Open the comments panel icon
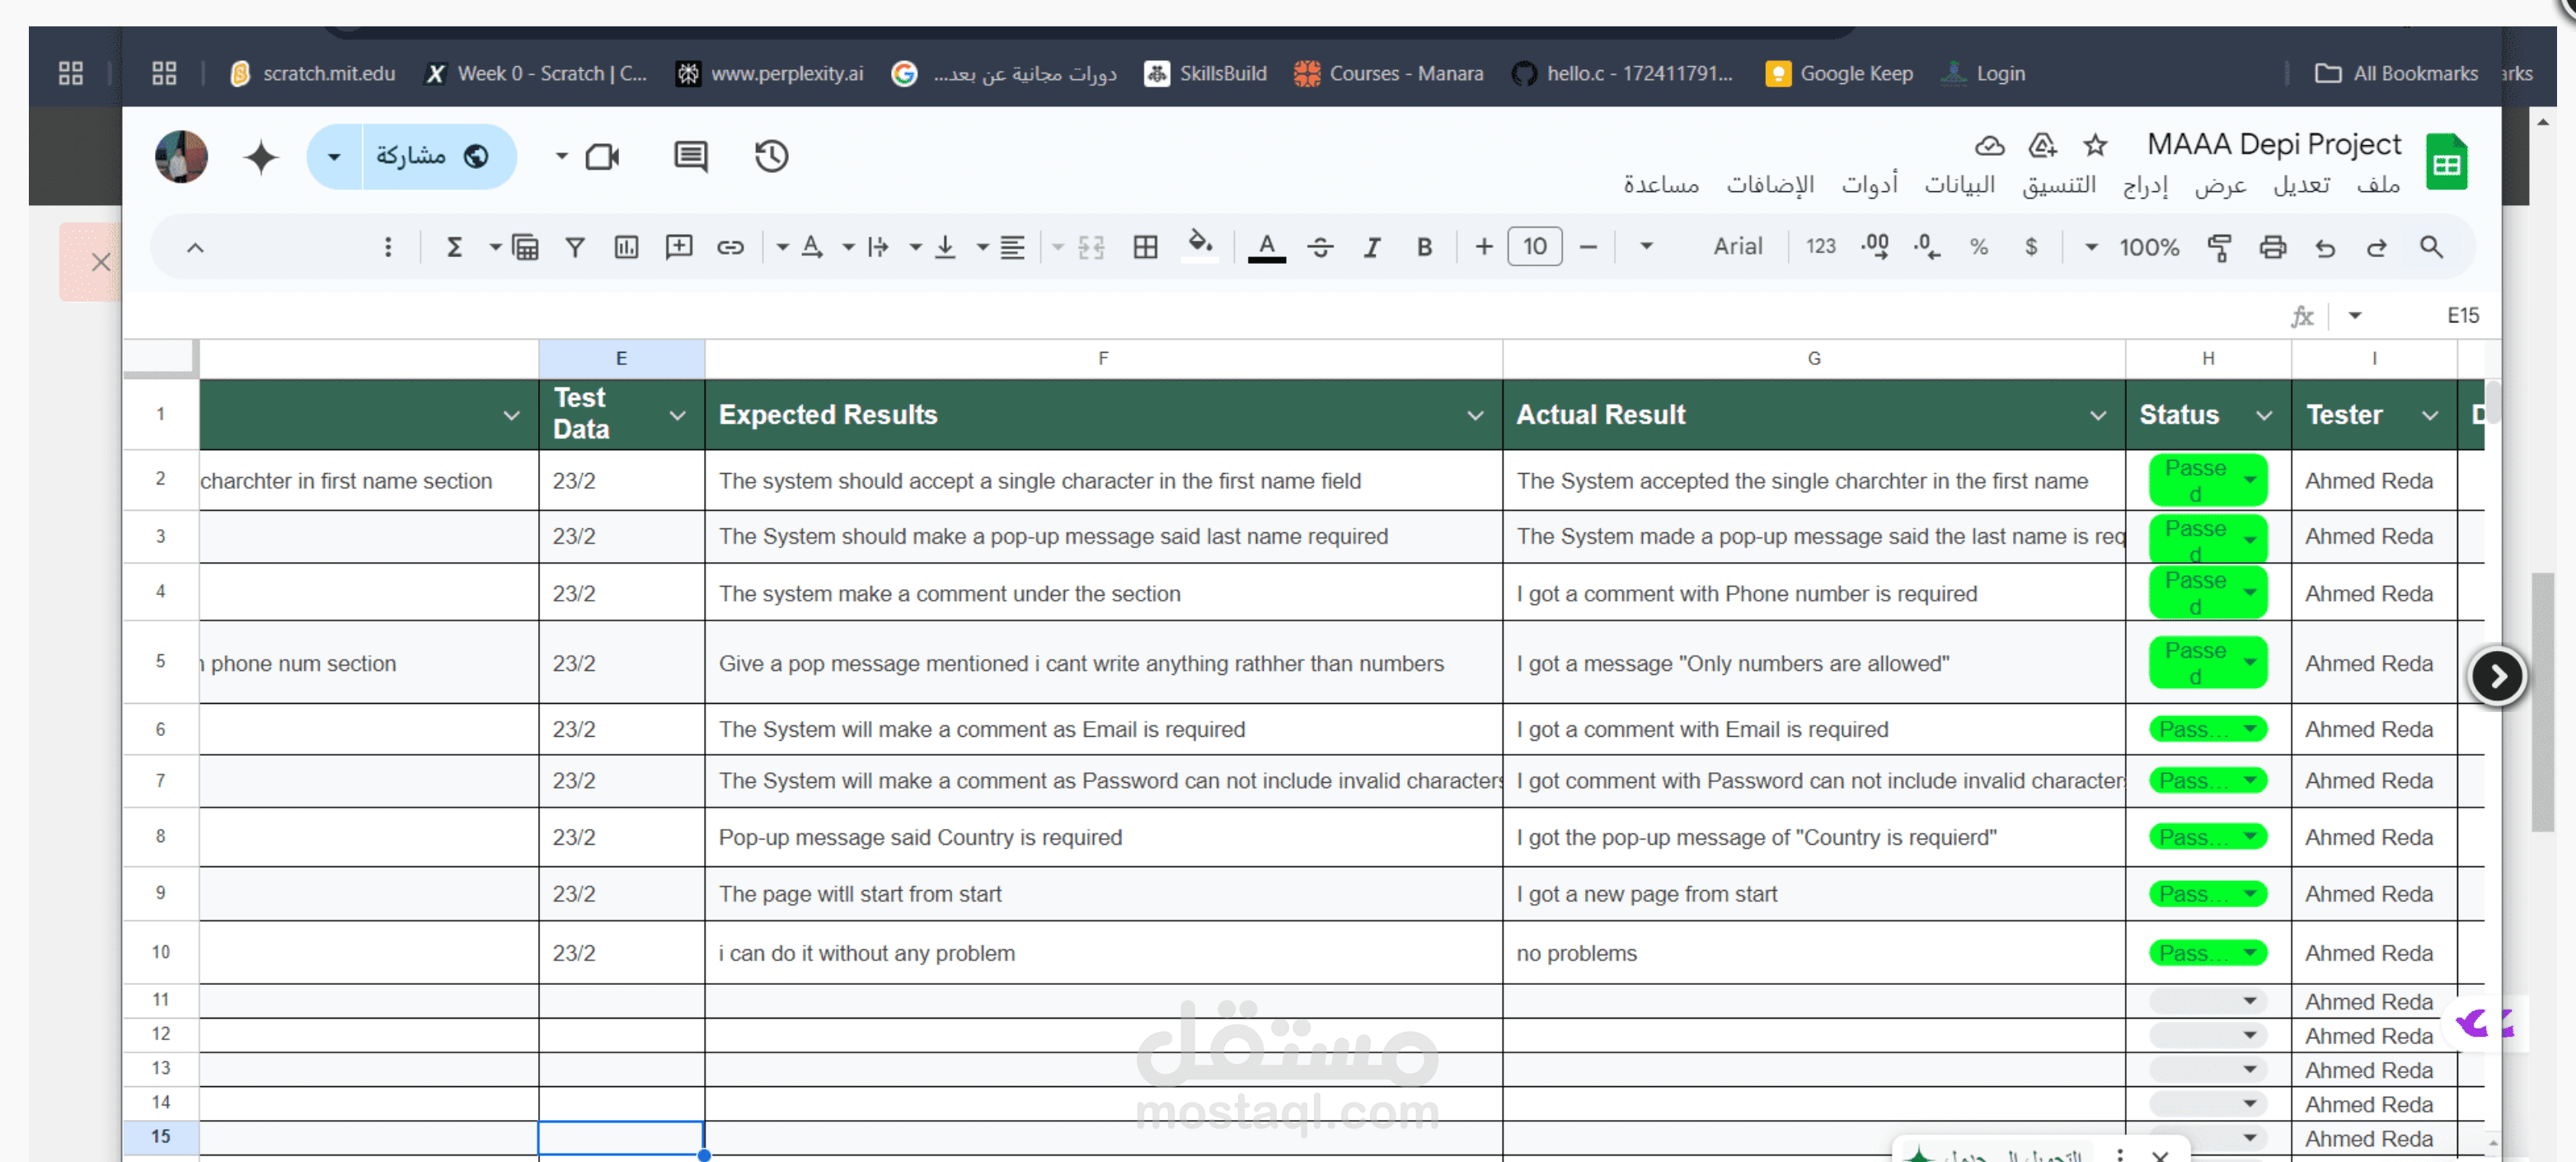The image size is (2576, 1162). pos(690,156)
